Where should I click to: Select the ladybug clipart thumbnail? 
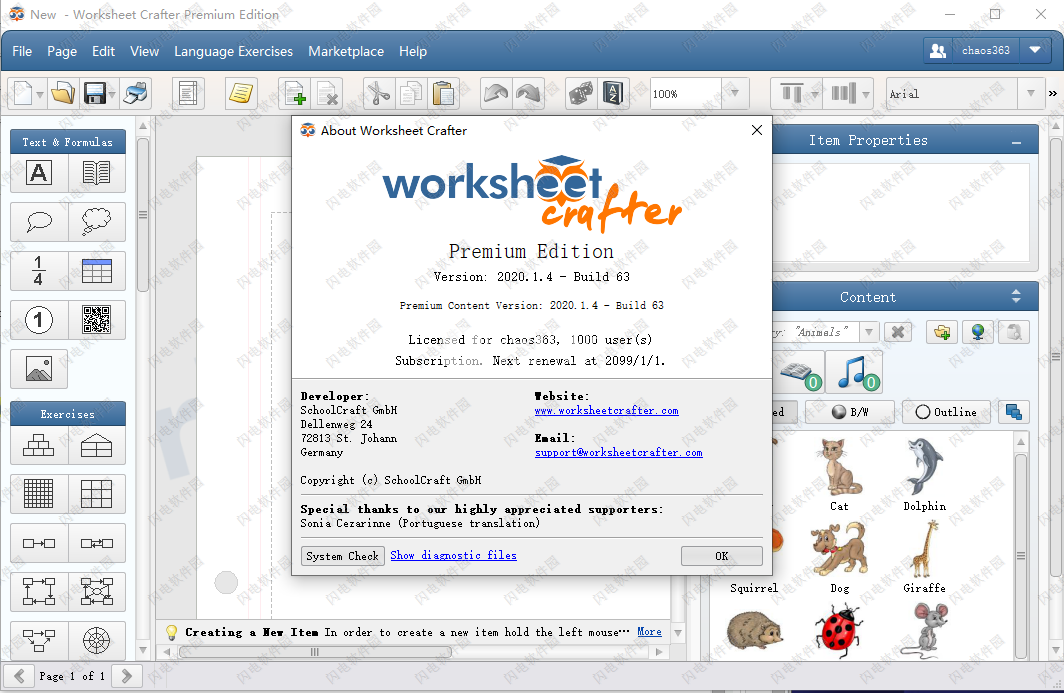(839, 630)
